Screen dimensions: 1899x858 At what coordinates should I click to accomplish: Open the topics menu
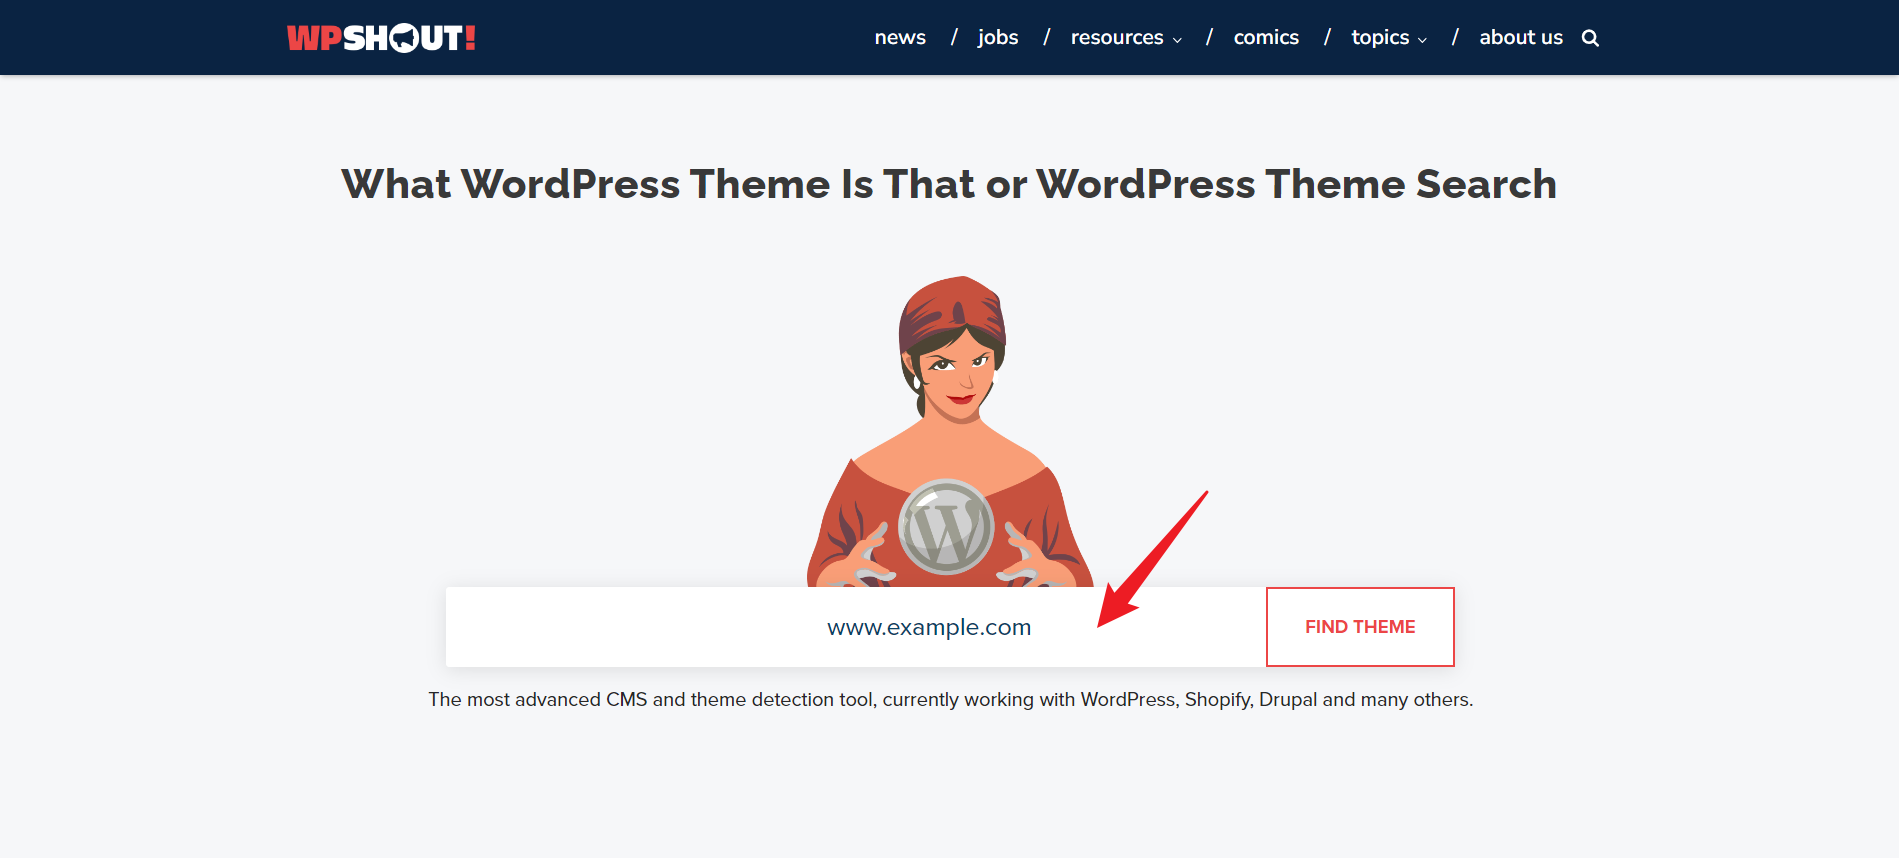click(1380, 37)
